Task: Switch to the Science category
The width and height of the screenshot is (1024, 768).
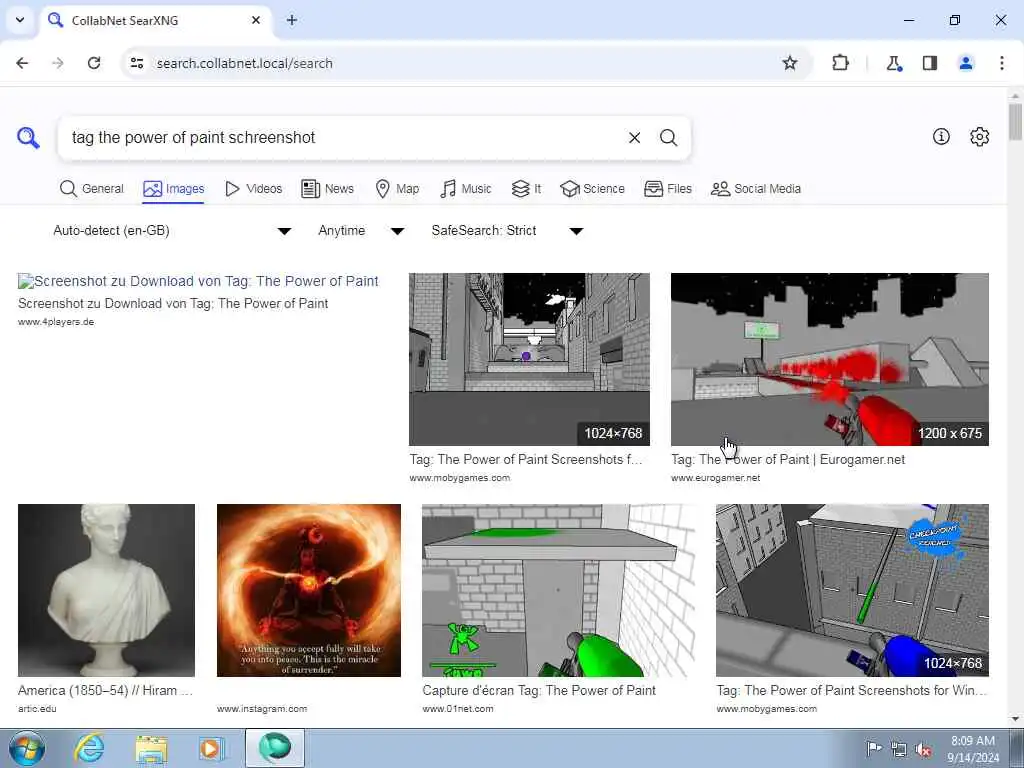Action: [592, 189]
